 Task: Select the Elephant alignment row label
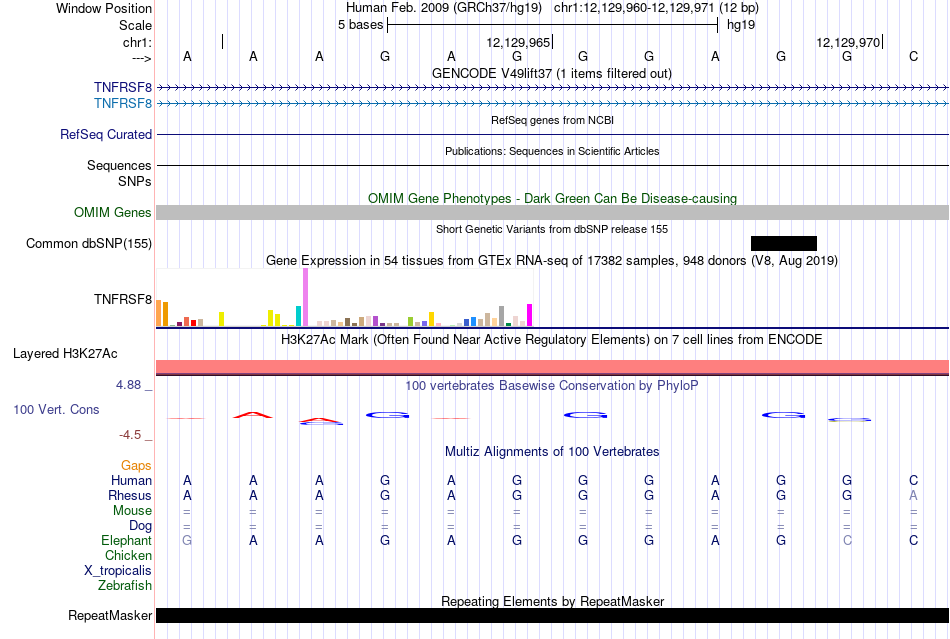click(x=126, y=540)
